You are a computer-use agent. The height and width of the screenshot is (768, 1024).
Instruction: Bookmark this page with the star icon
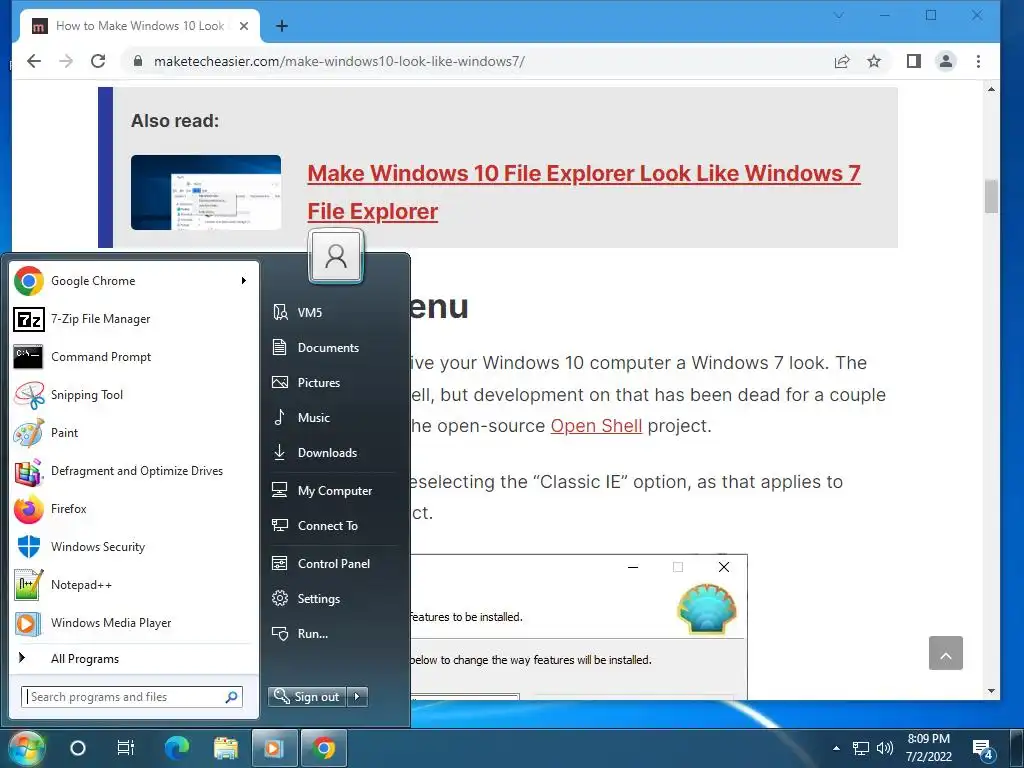point(874,61)
